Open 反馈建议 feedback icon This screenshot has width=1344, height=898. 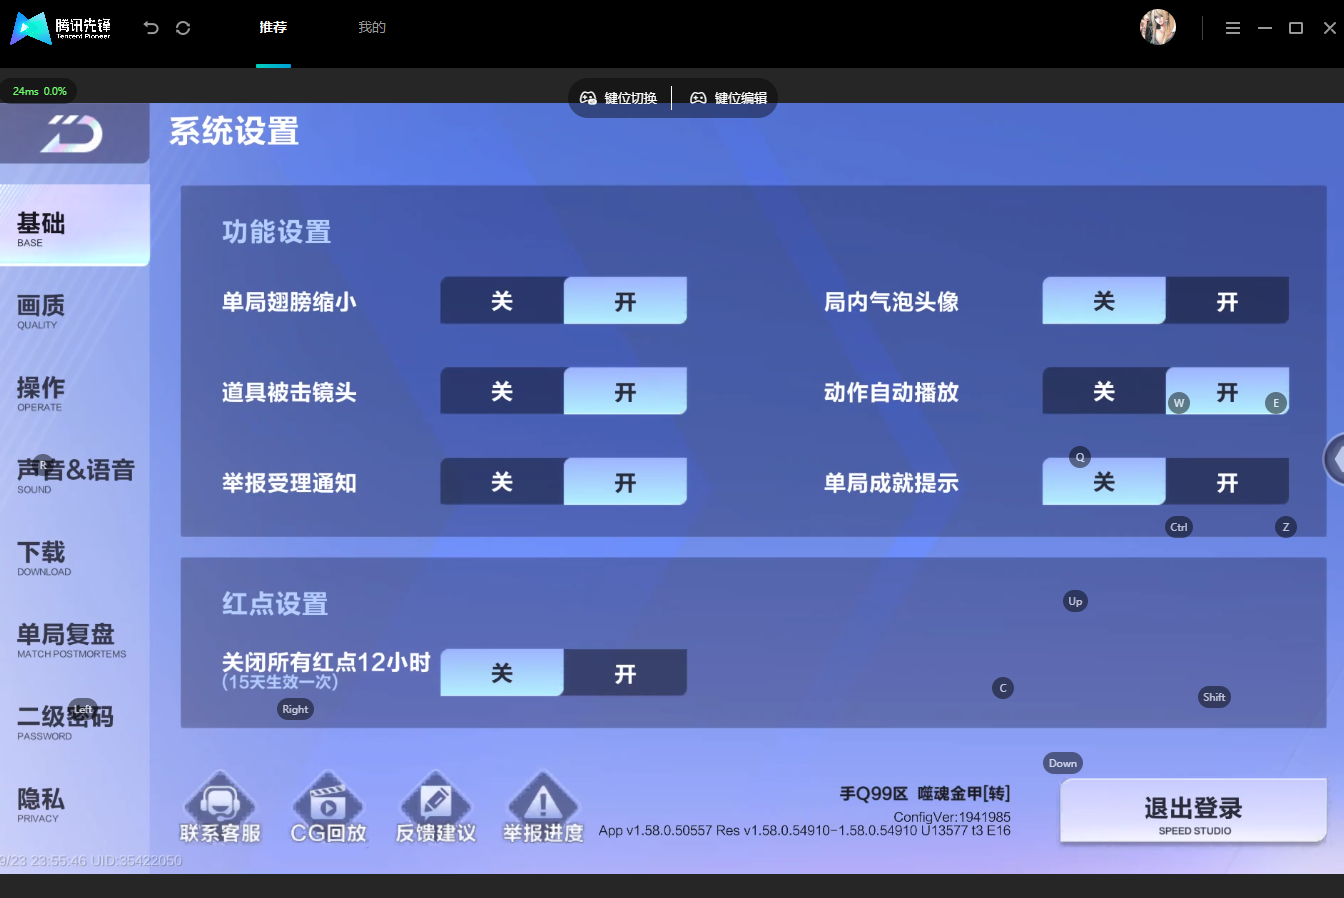tap(435, 808)
